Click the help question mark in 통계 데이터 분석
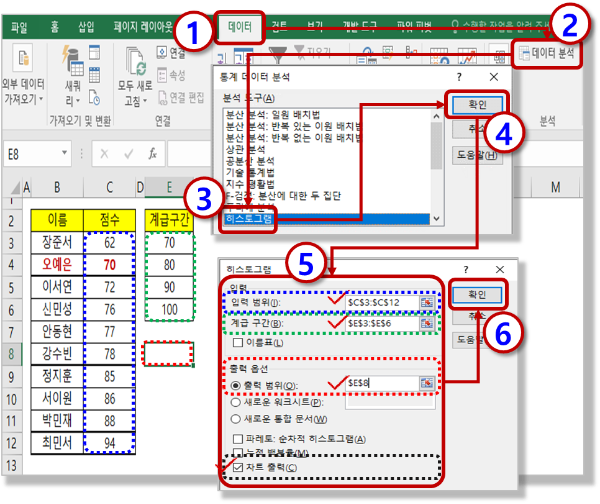 pyautogui.click(x=459, y=77)
